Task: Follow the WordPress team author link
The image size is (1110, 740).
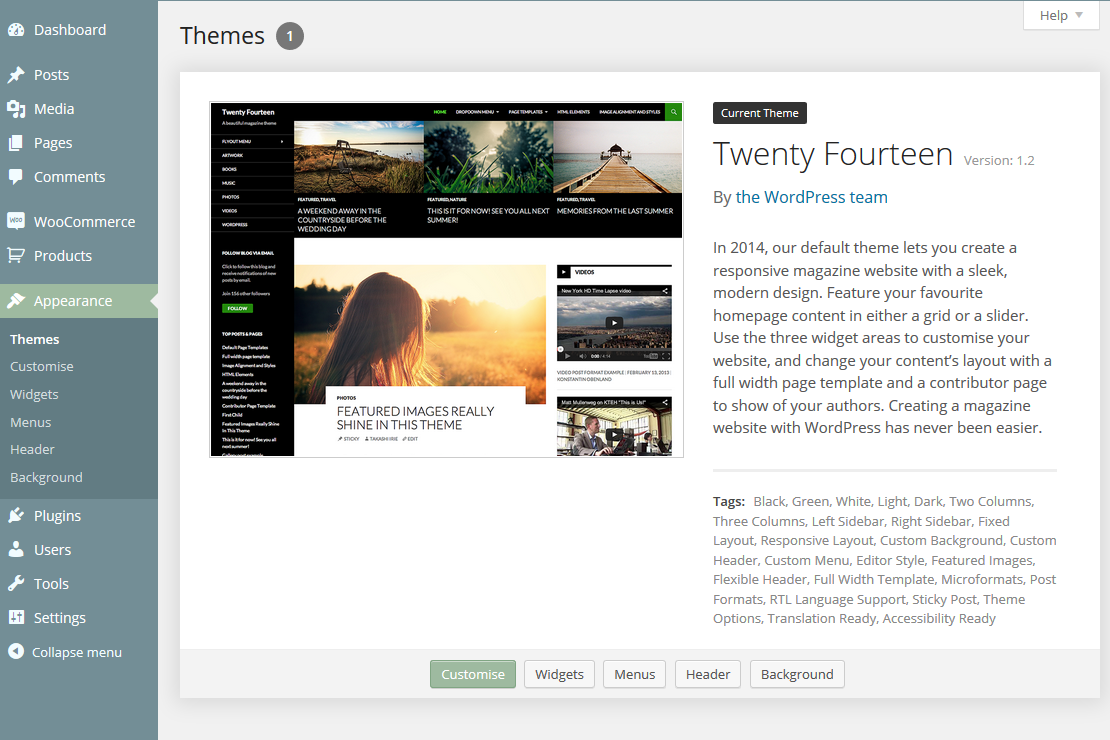Action: pos(811,197)
